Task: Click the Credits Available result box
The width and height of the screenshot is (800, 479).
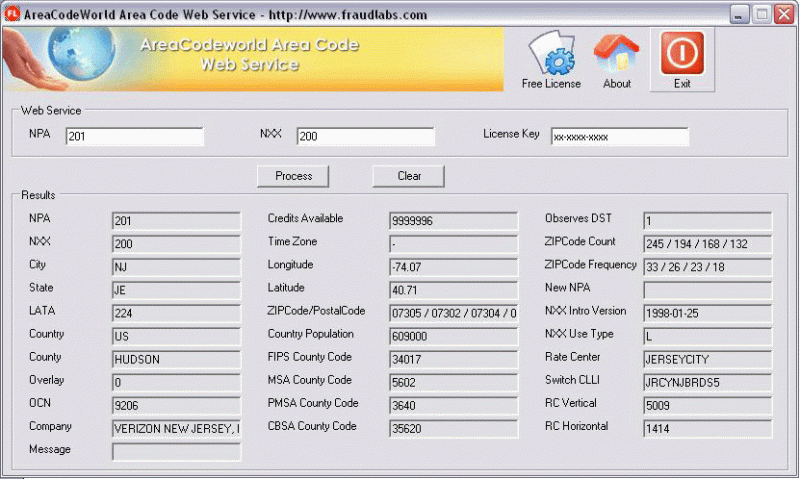Action: pos(453,220)
